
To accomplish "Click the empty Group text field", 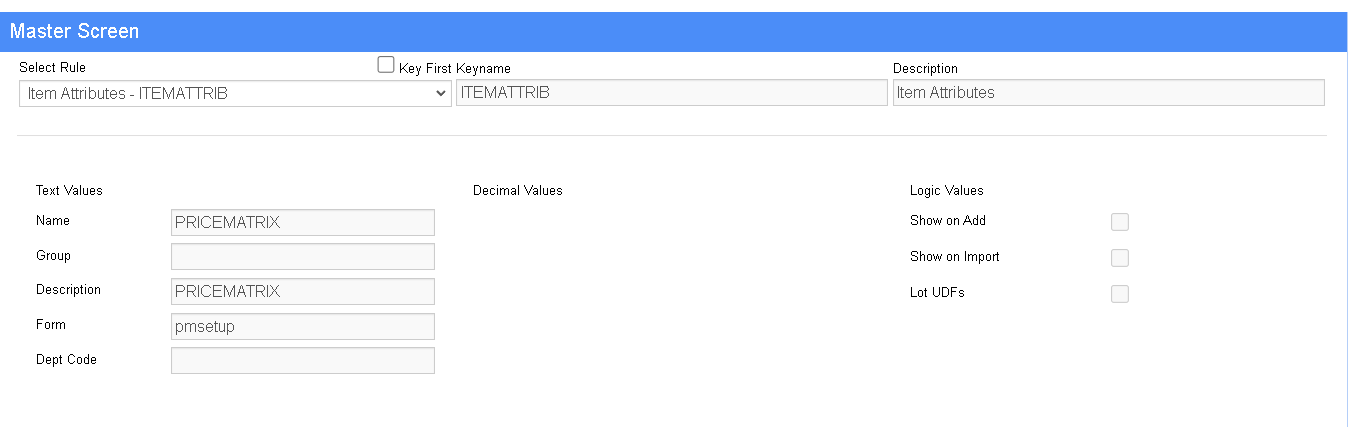I will pos(303,257).
